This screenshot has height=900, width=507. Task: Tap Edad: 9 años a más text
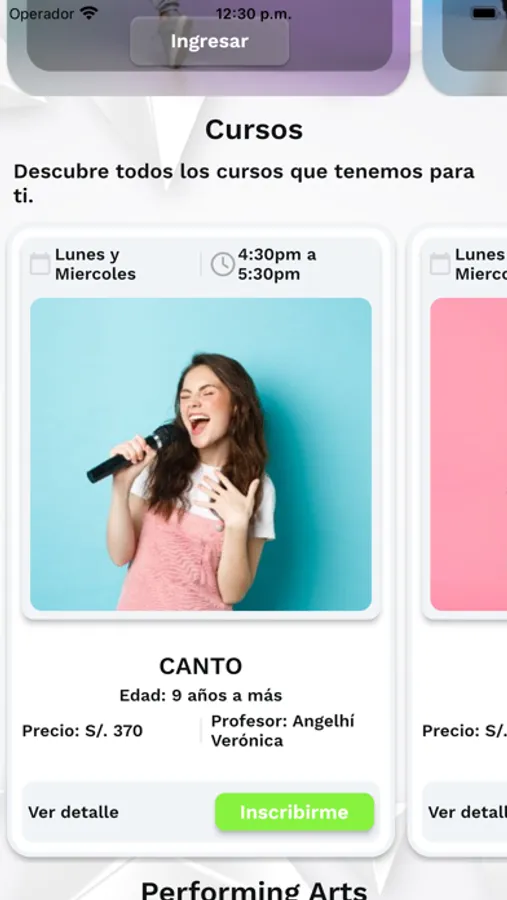201,696
